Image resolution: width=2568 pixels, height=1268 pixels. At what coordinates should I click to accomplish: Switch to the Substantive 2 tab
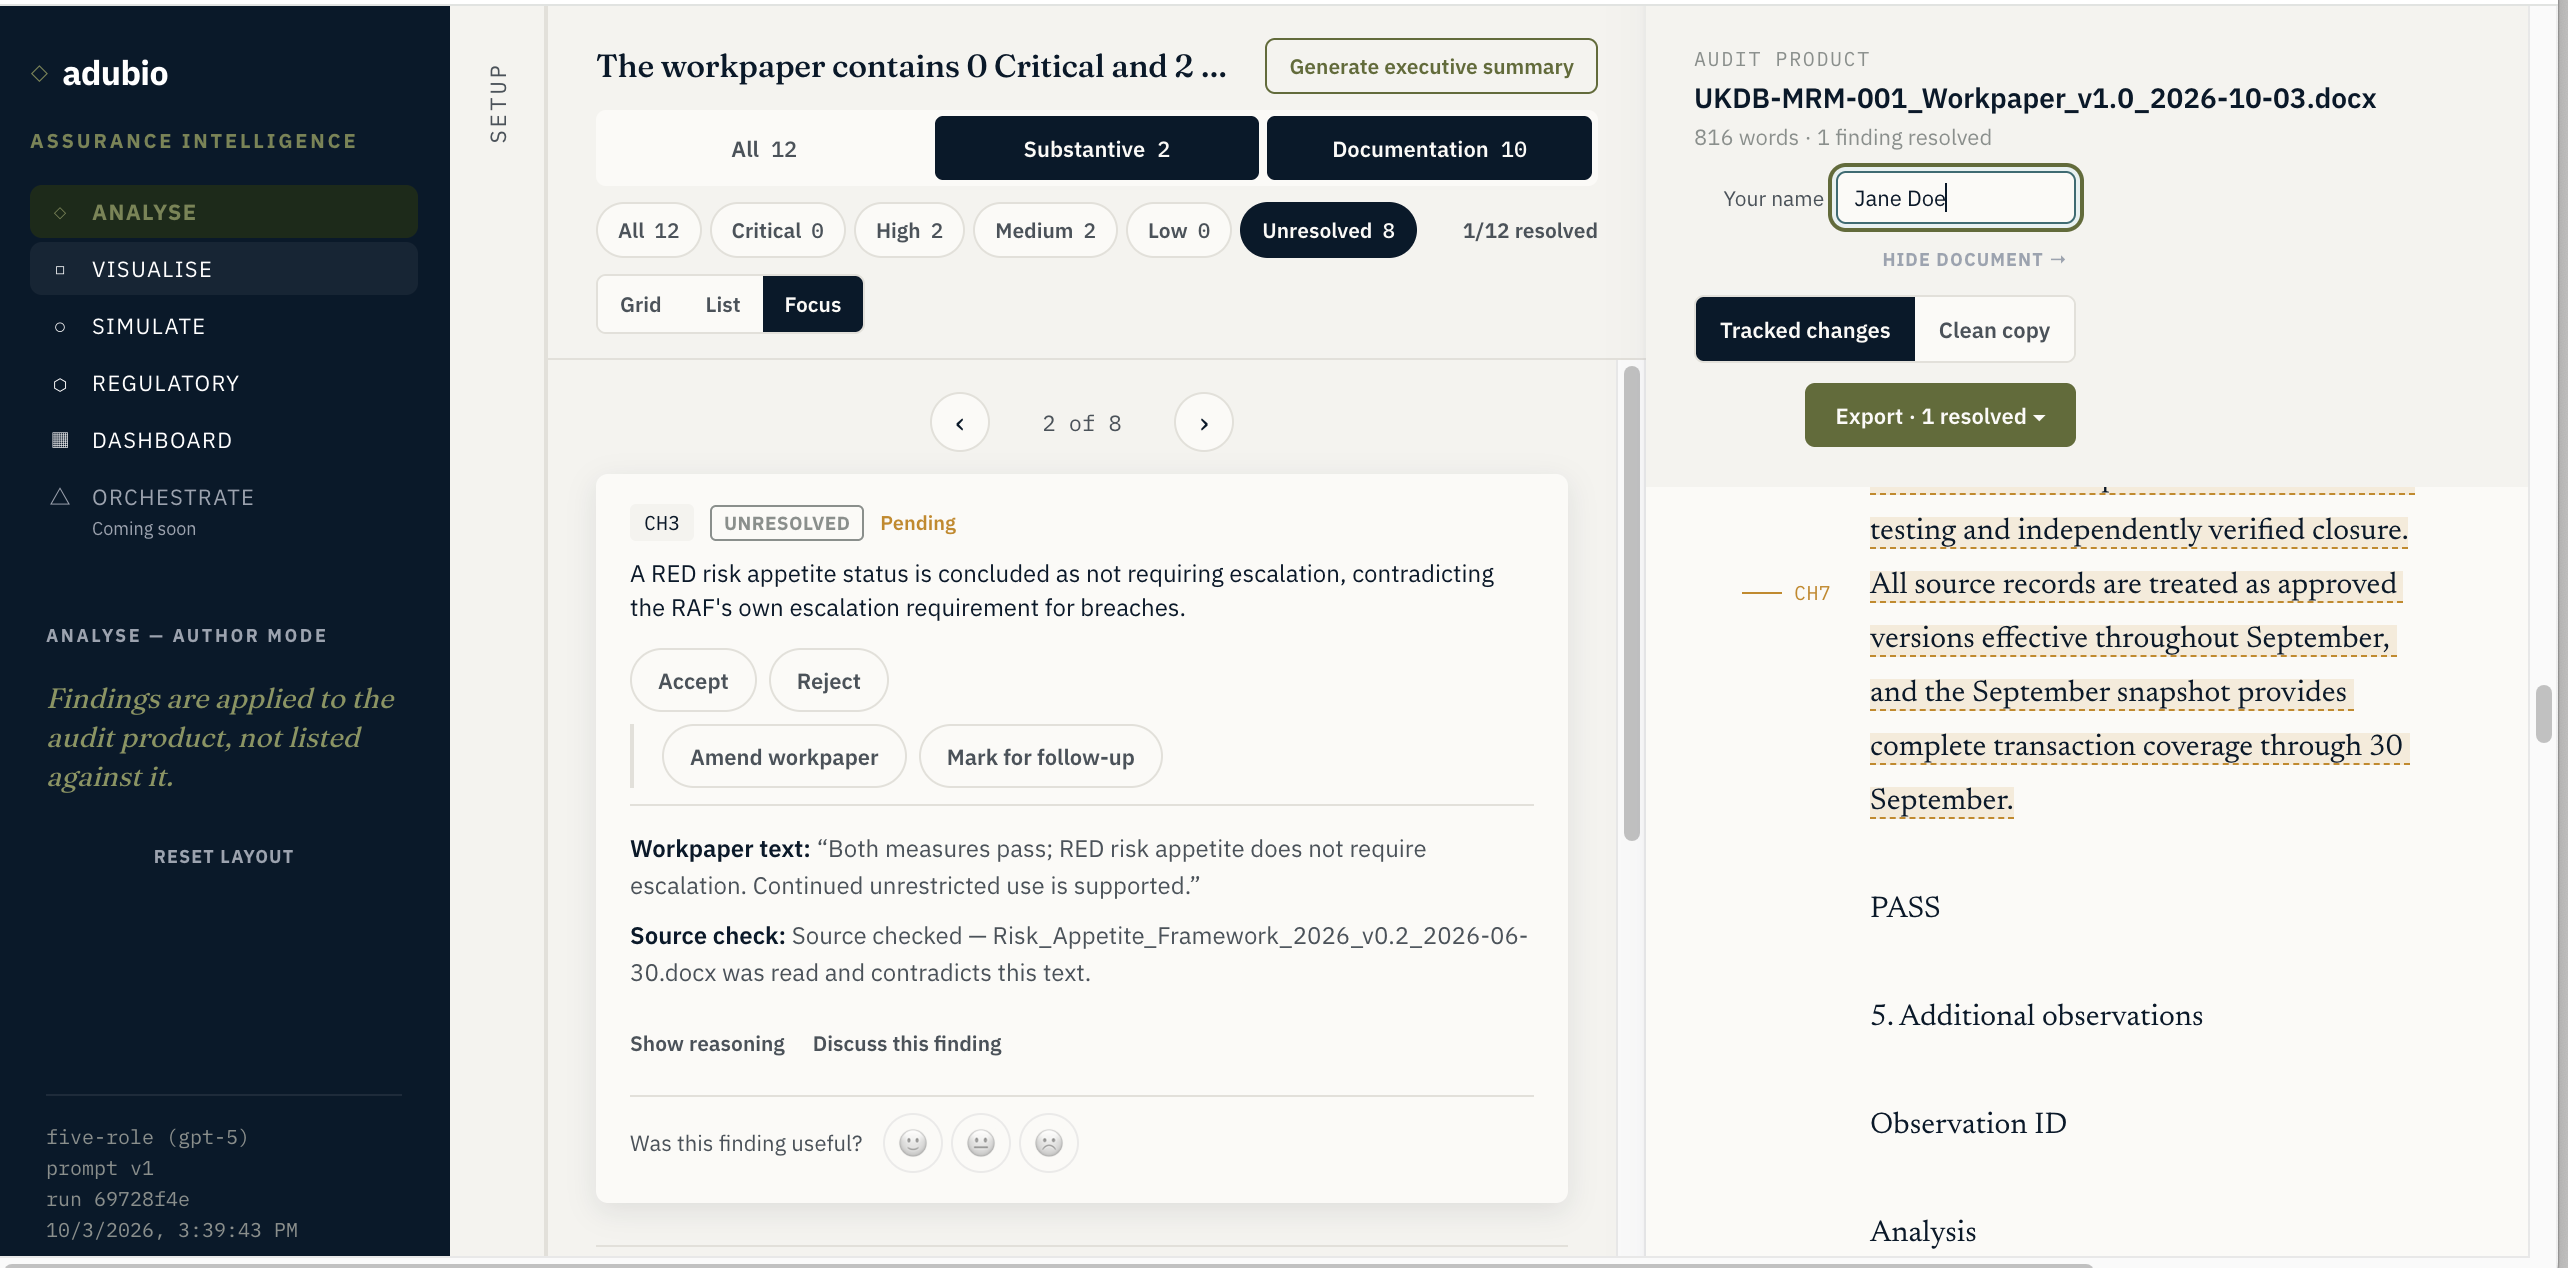[x=1096, y=149]
